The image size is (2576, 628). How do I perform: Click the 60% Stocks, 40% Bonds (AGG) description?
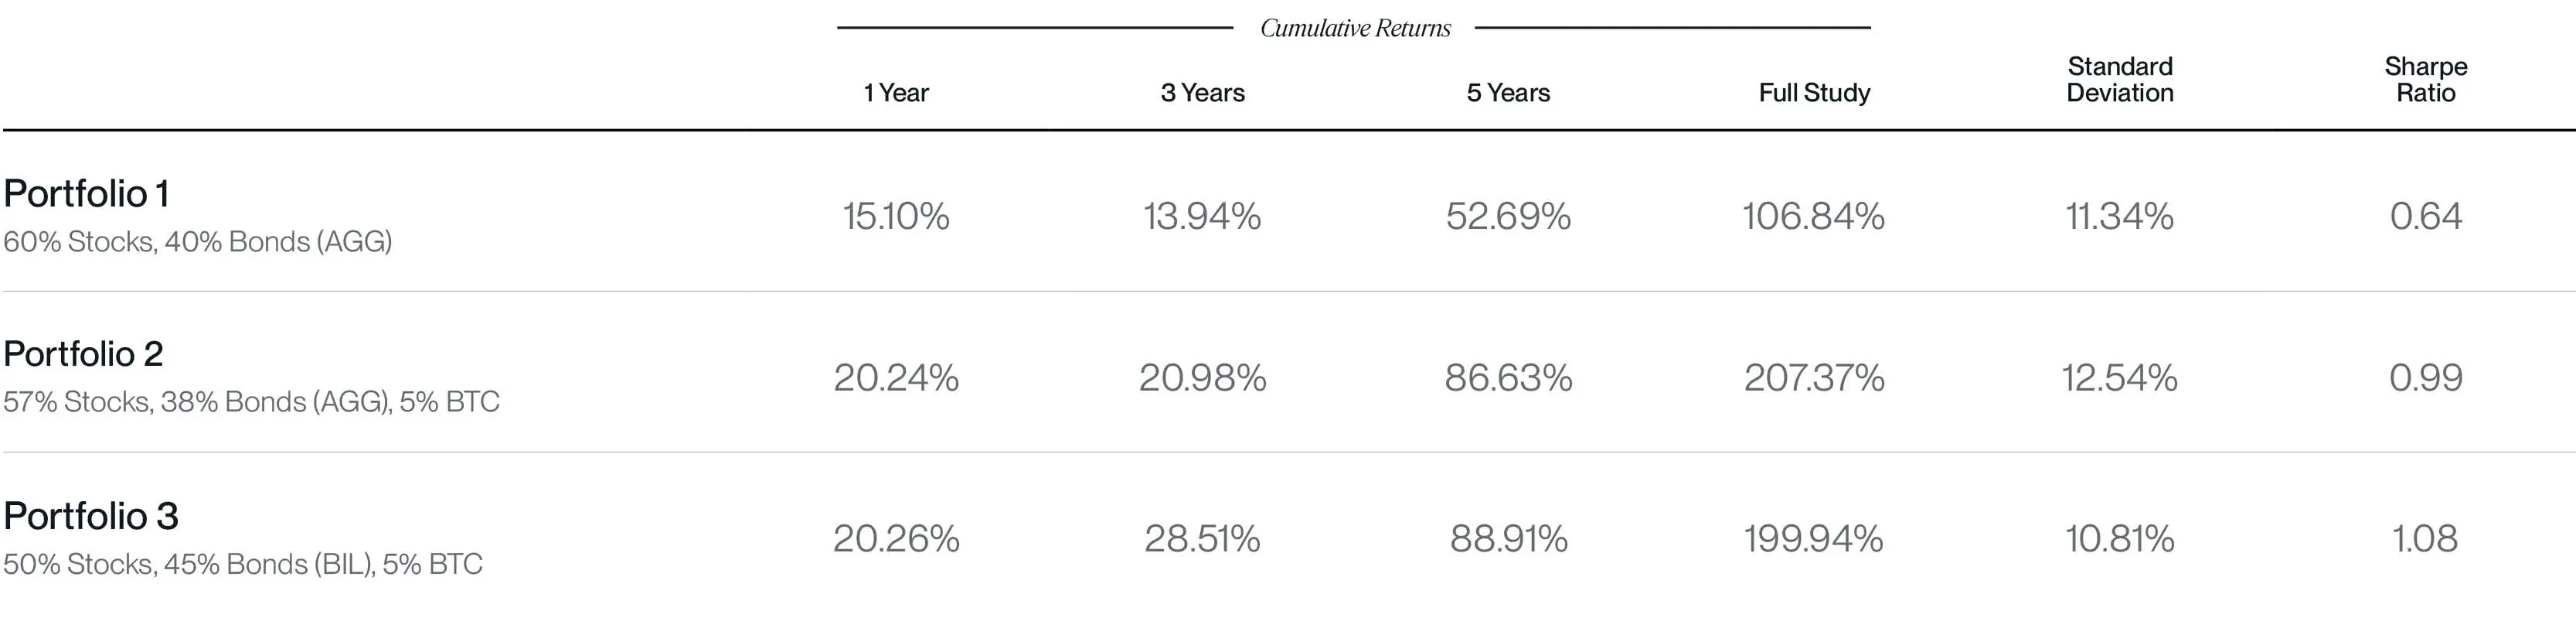197,242
